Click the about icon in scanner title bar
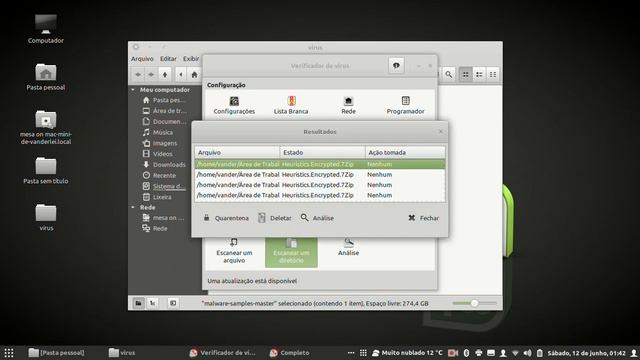Screen dimensions: 640x360 coord(396,65)
